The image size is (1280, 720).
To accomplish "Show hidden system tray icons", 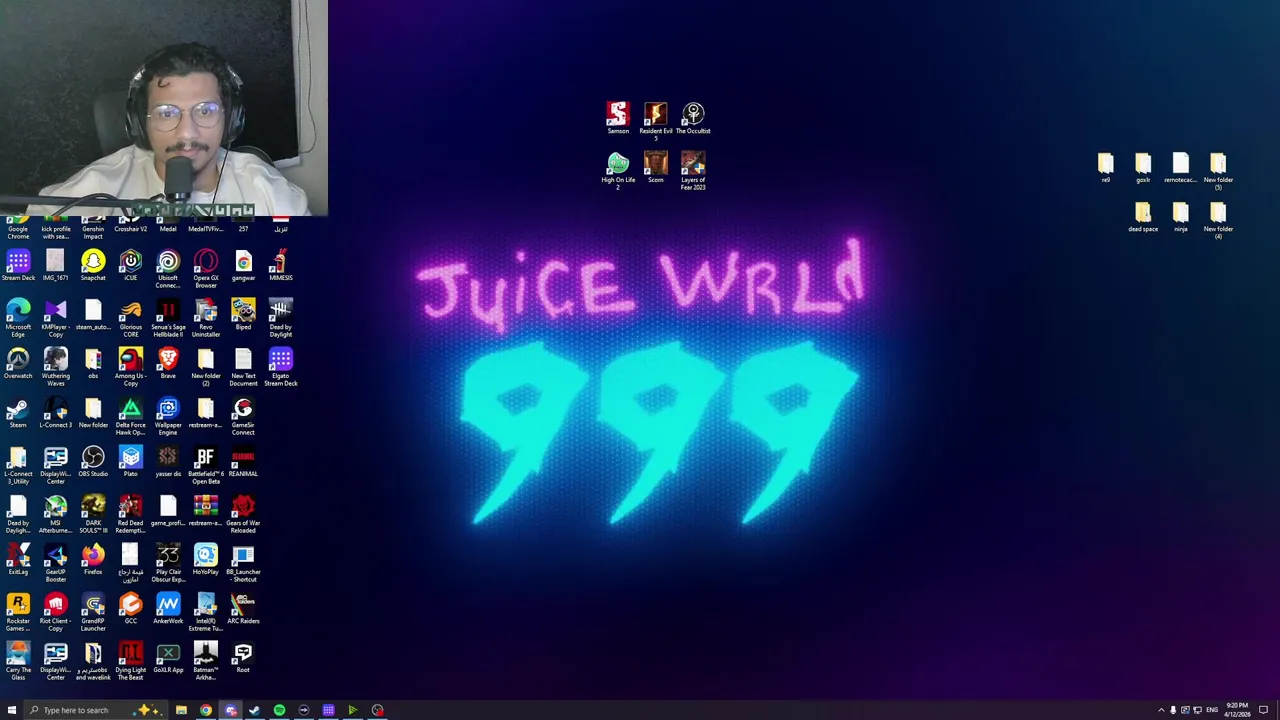I will [x=1161, y=710].
